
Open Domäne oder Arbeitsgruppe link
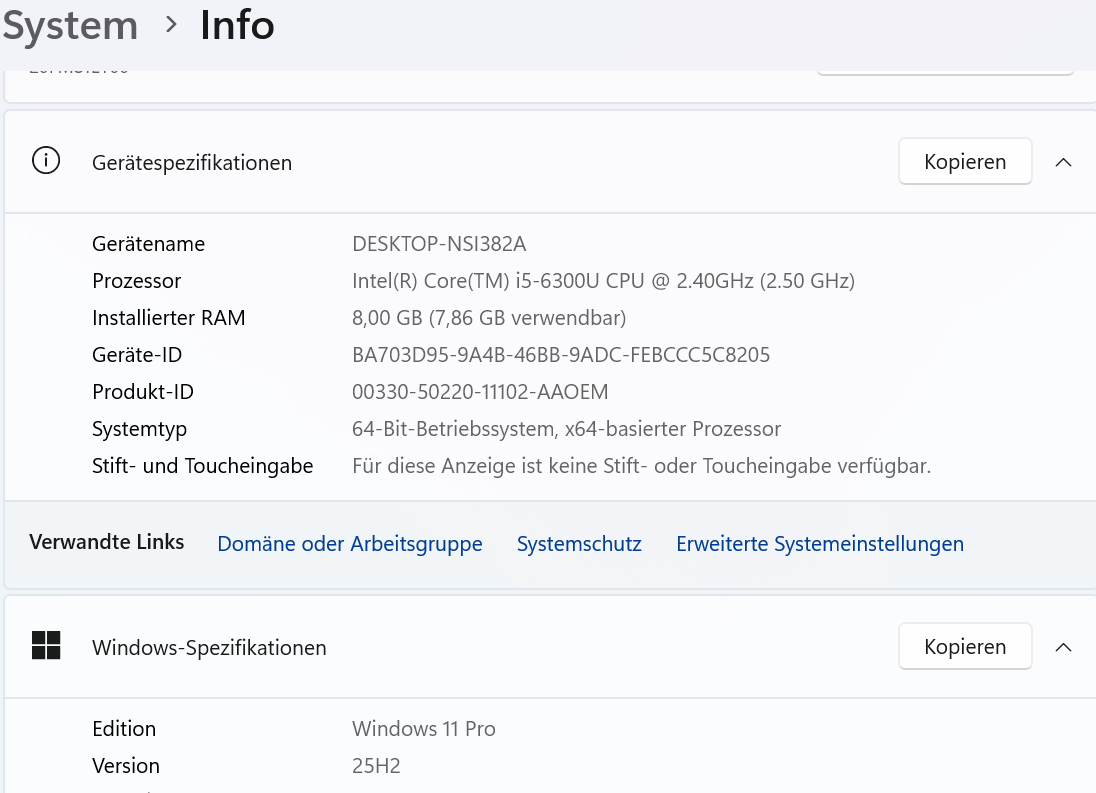(349, 544)
